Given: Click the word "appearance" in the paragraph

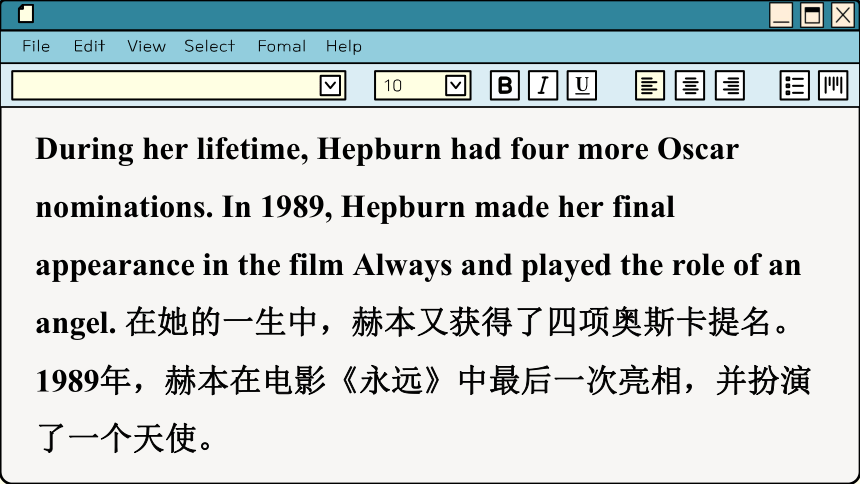Looking at the screenshot, I should coord(115,266).
